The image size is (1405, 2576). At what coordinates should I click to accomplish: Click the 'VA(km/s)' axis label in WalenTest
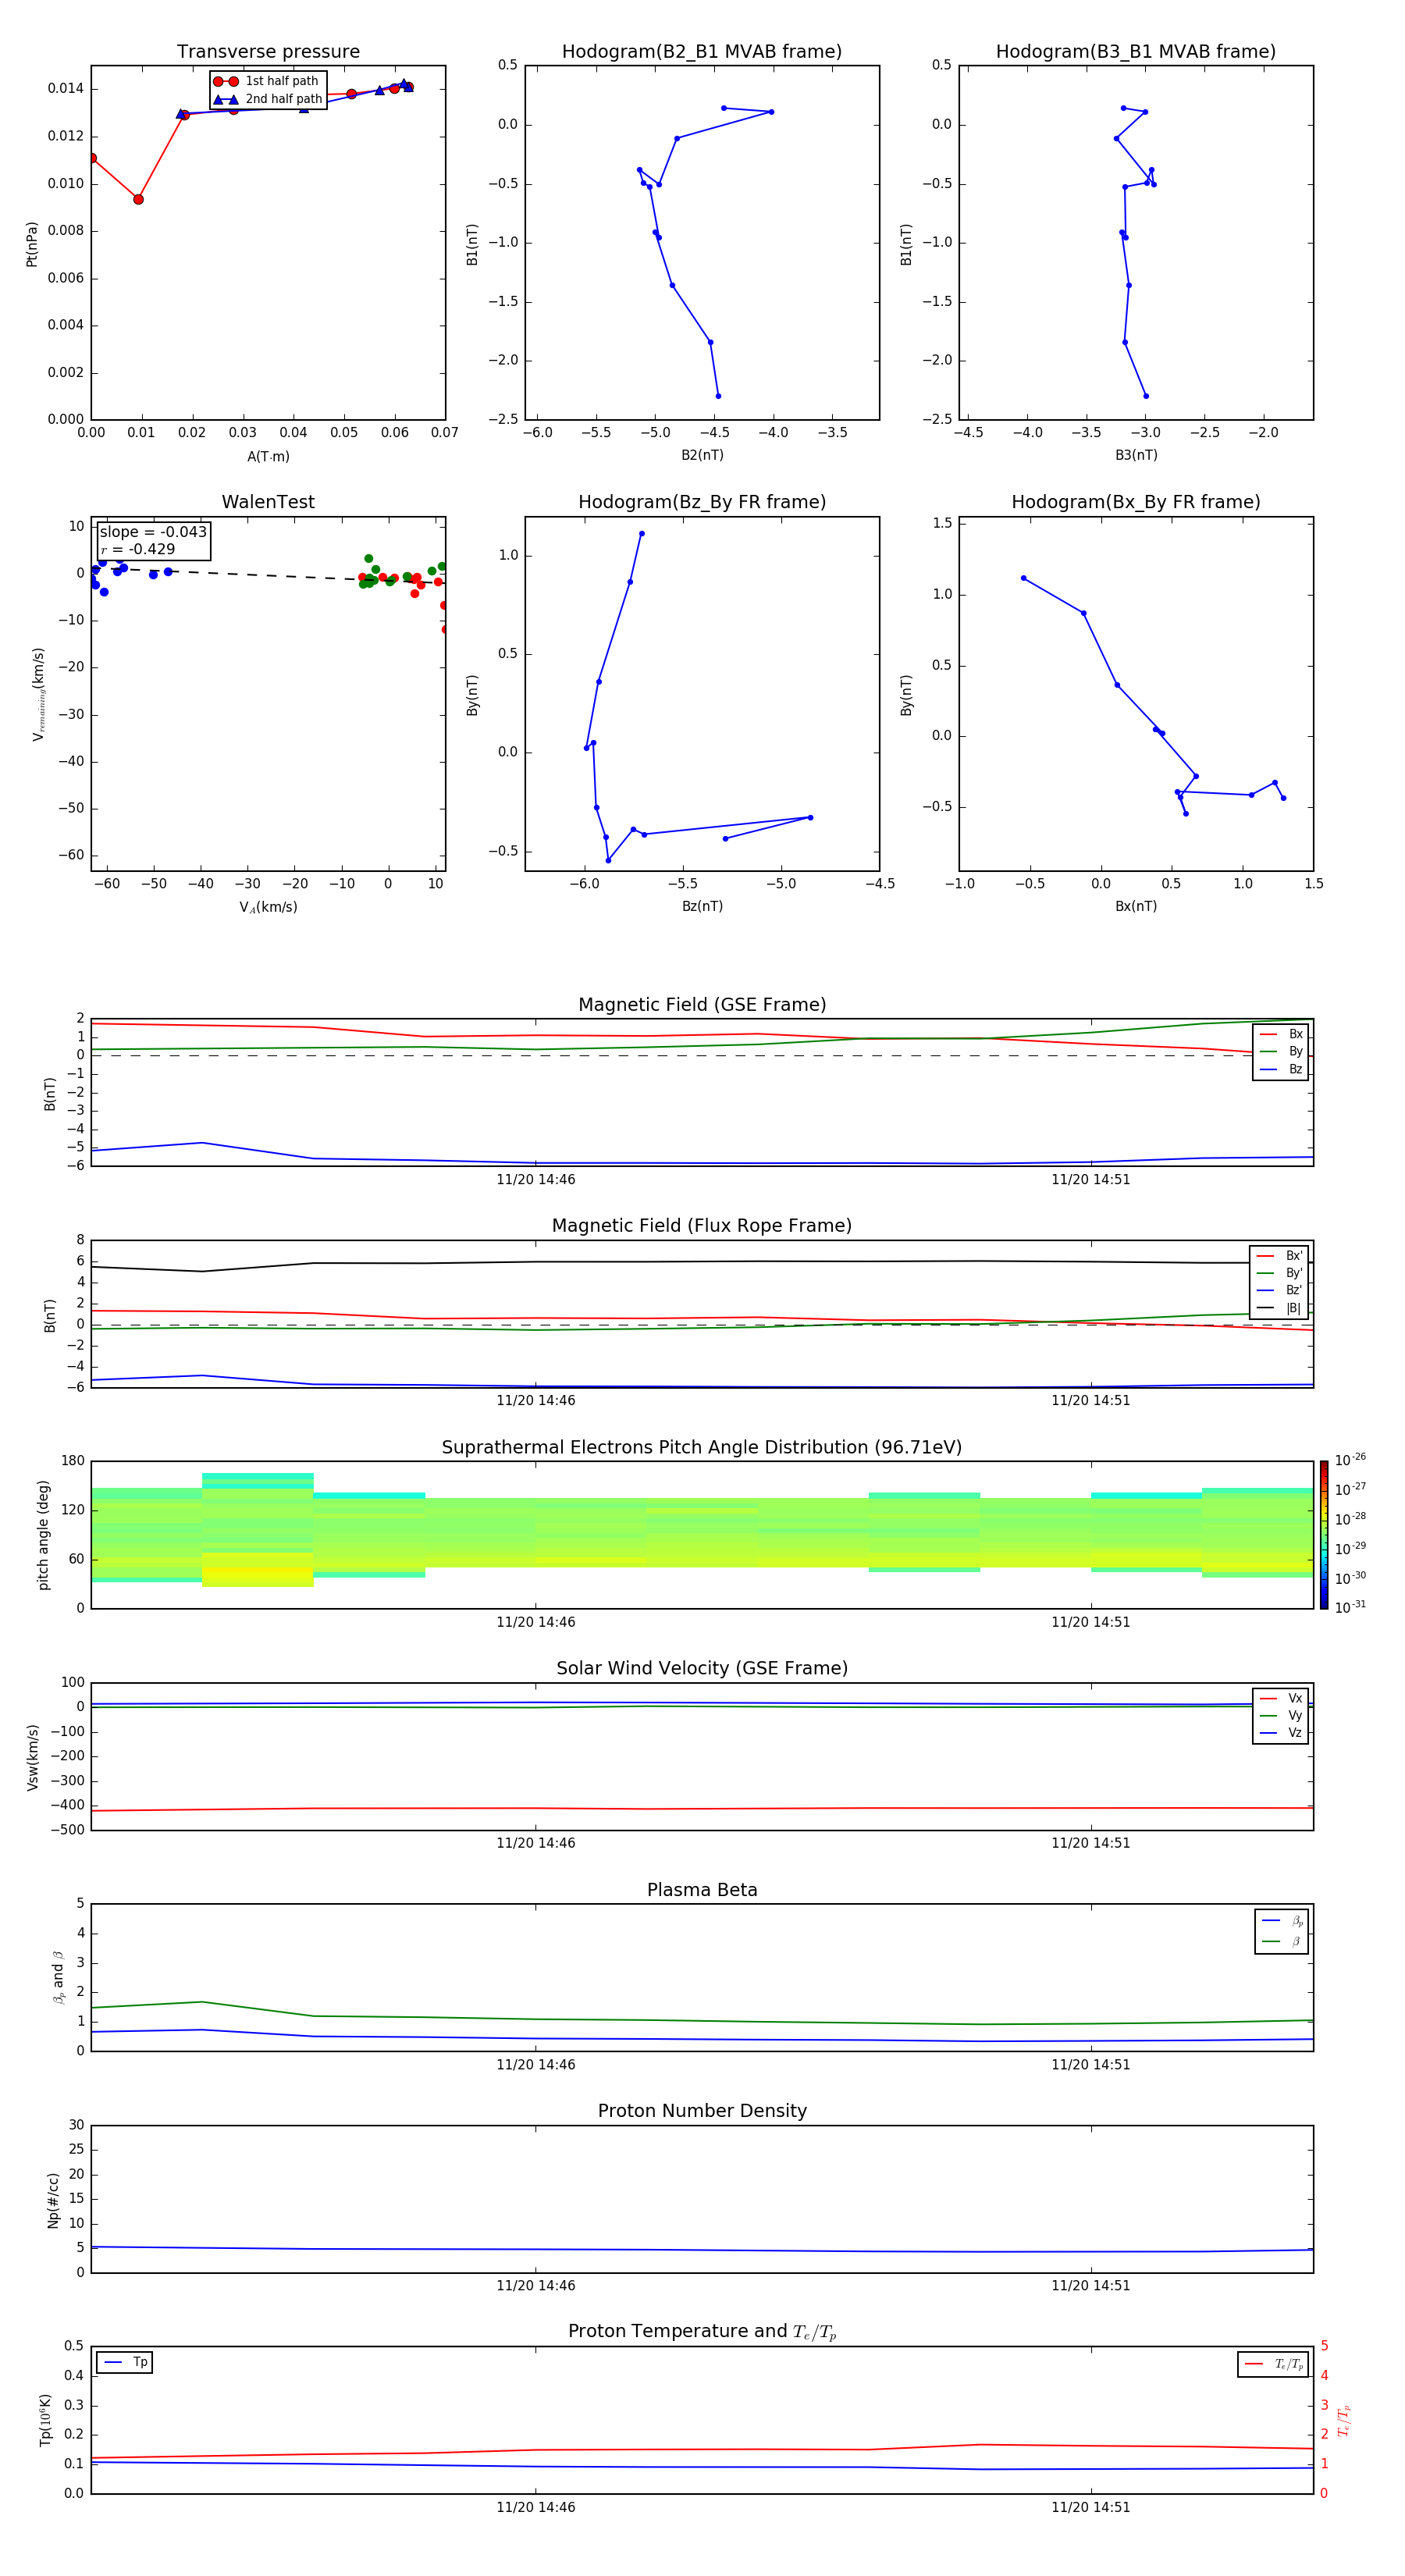pos(268,908)
